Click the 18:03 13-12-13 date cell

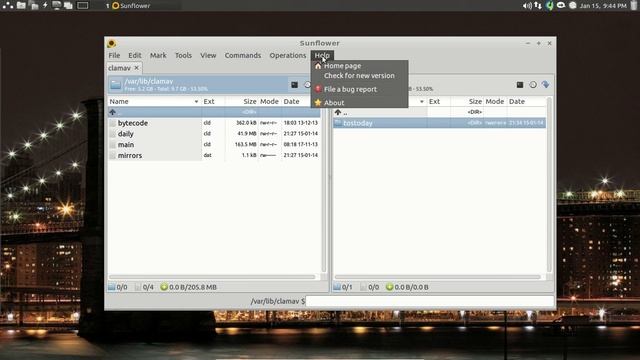[300, 123]
